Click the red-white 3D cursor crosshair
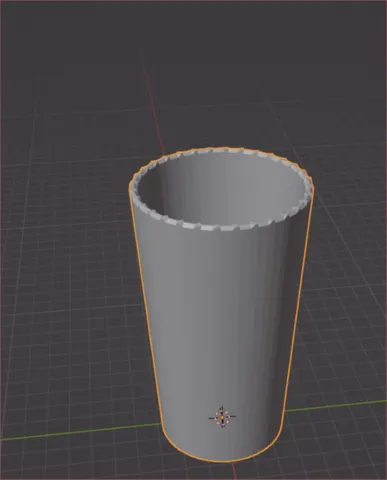 222,417
